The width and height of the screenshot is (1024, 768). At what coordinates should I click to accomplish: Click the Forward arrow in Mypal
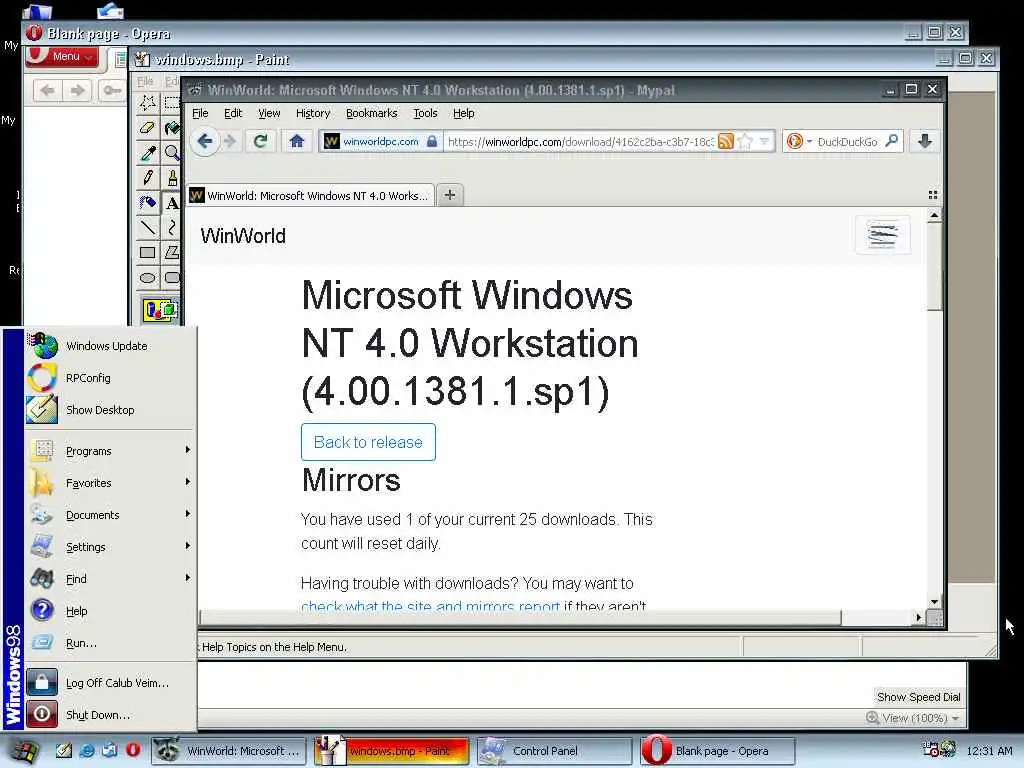(229, 141)
